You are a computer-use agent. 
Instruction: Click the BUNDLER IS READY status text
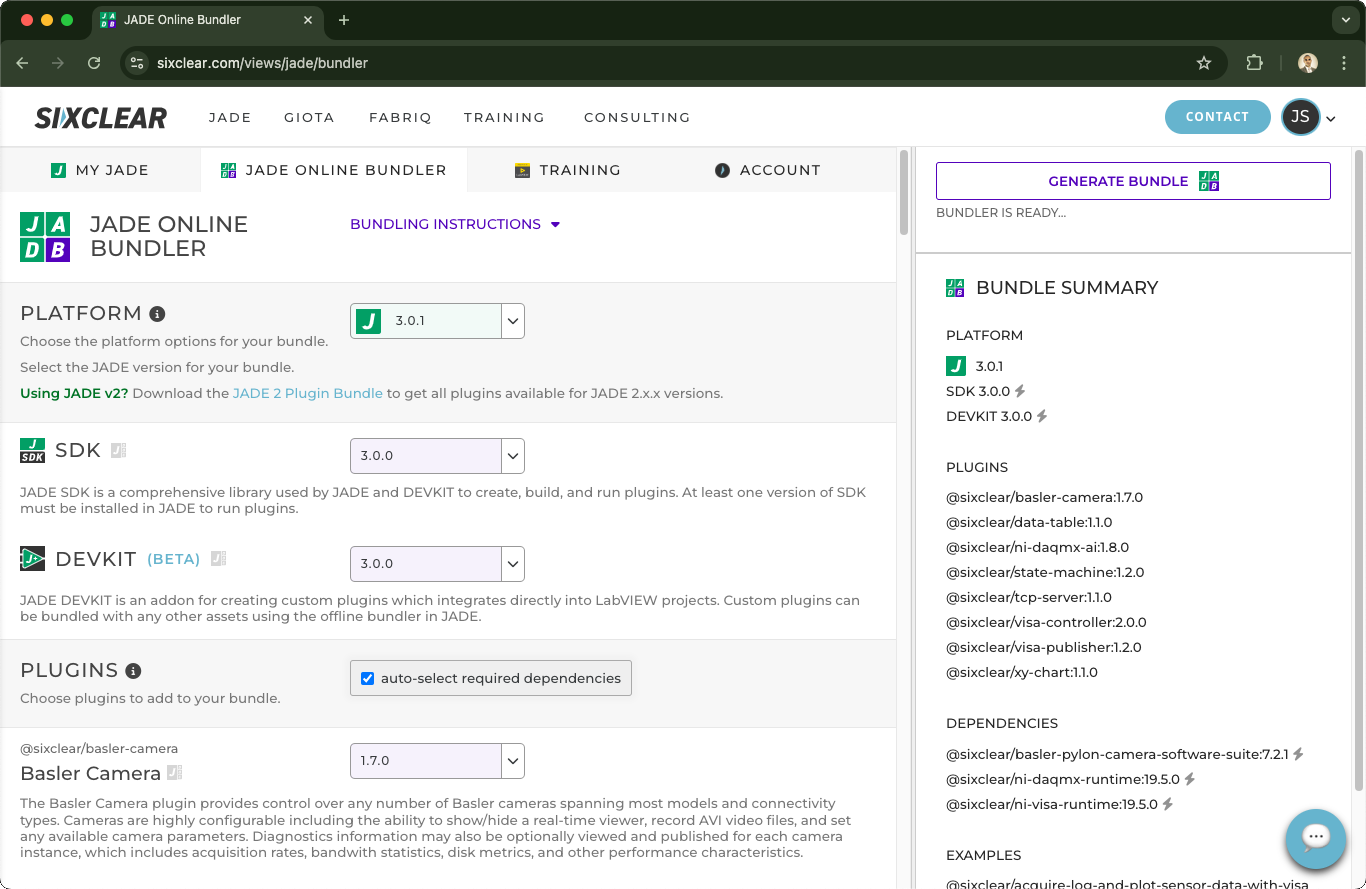pos(1001,213)
